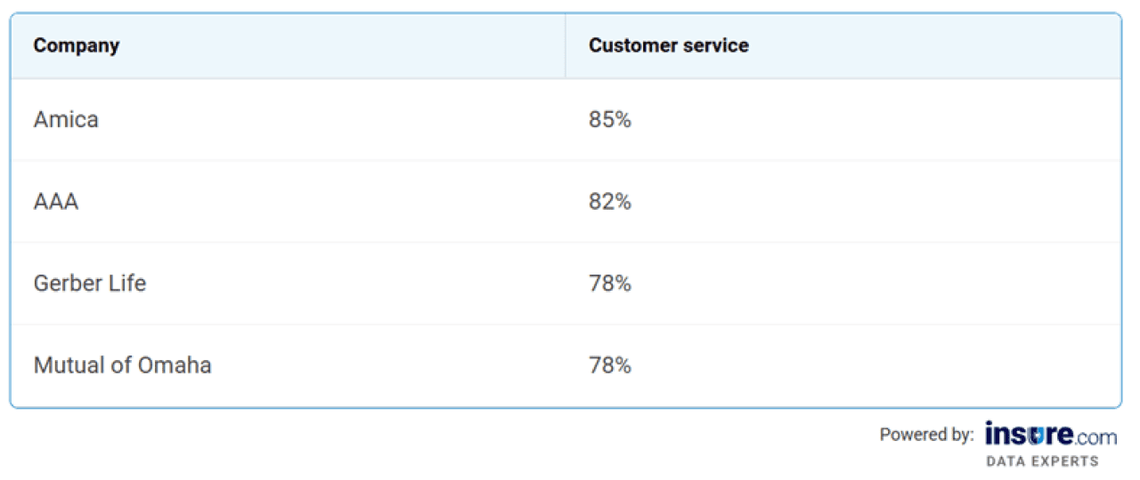This screenshot has height=480, width=1140.
Task: Click the 78% value for Mutual of Omaha
Action: click(x=610, y=366)
